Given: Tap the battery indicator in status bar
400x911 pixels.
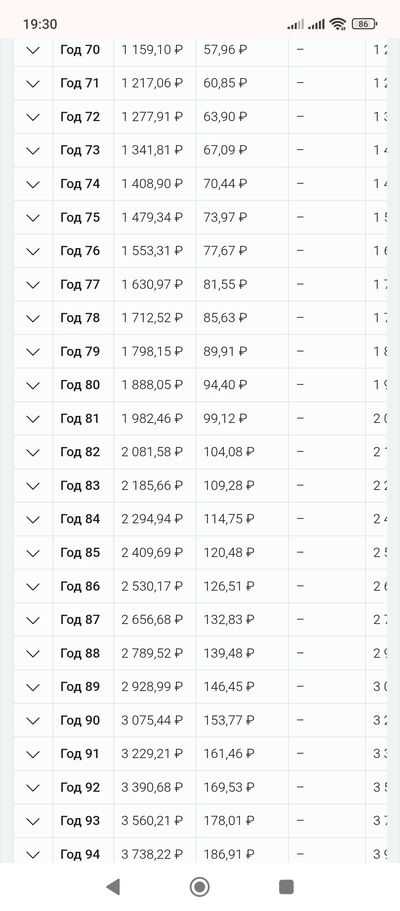Looking at the screenshot, I should pyautogui.click(x=364, y=24).
